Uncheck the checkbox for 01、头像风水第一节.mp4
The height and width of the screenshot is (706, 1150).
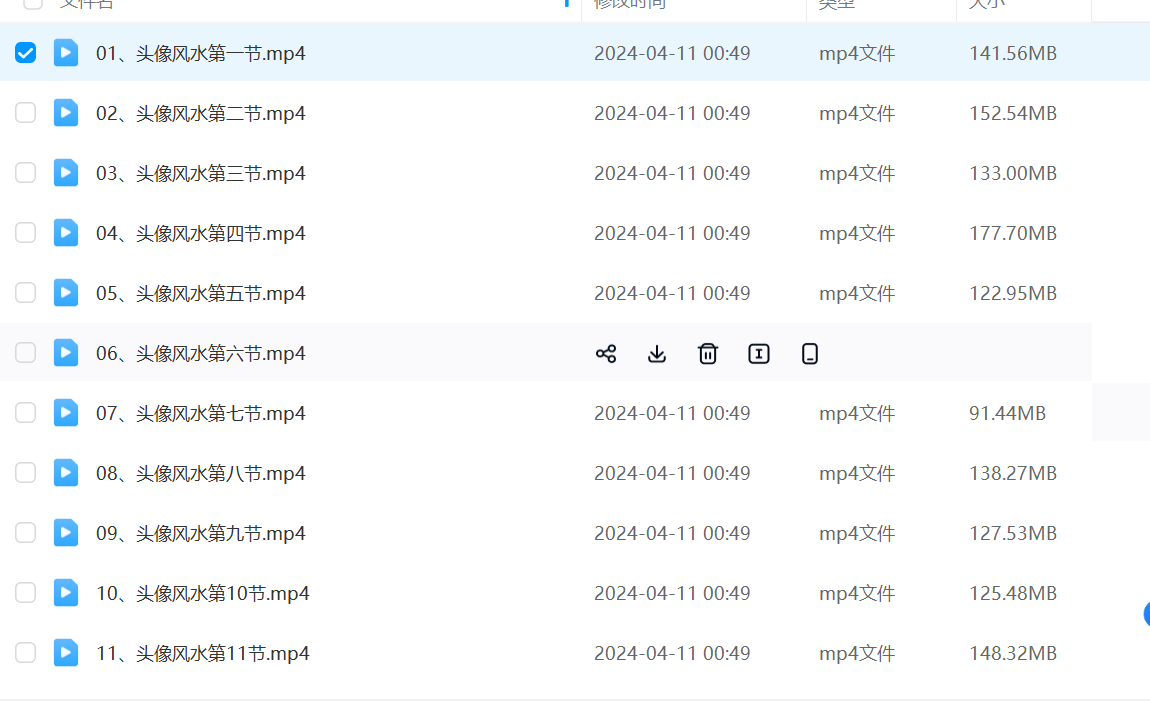coord(26,53)
